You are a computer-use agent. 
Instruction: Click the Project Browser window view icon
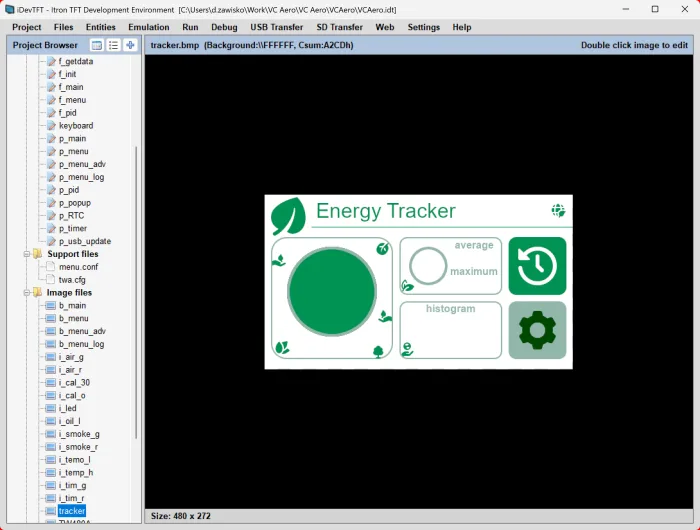click(x=96, y=45)
